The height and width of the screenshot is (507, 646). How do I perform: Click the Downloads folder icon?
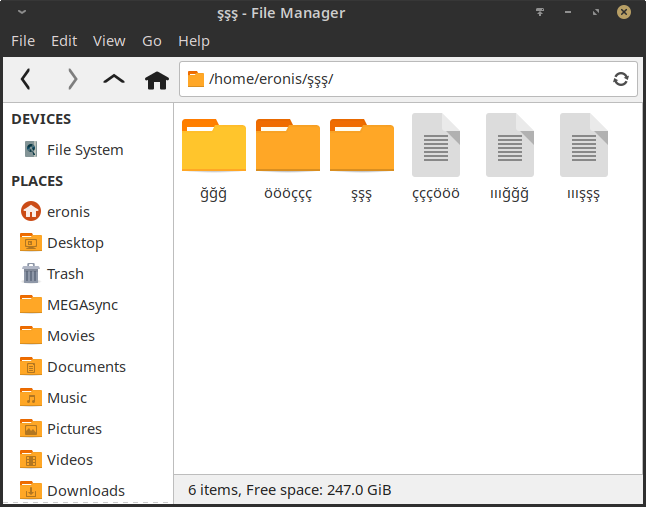coord(31,490)
